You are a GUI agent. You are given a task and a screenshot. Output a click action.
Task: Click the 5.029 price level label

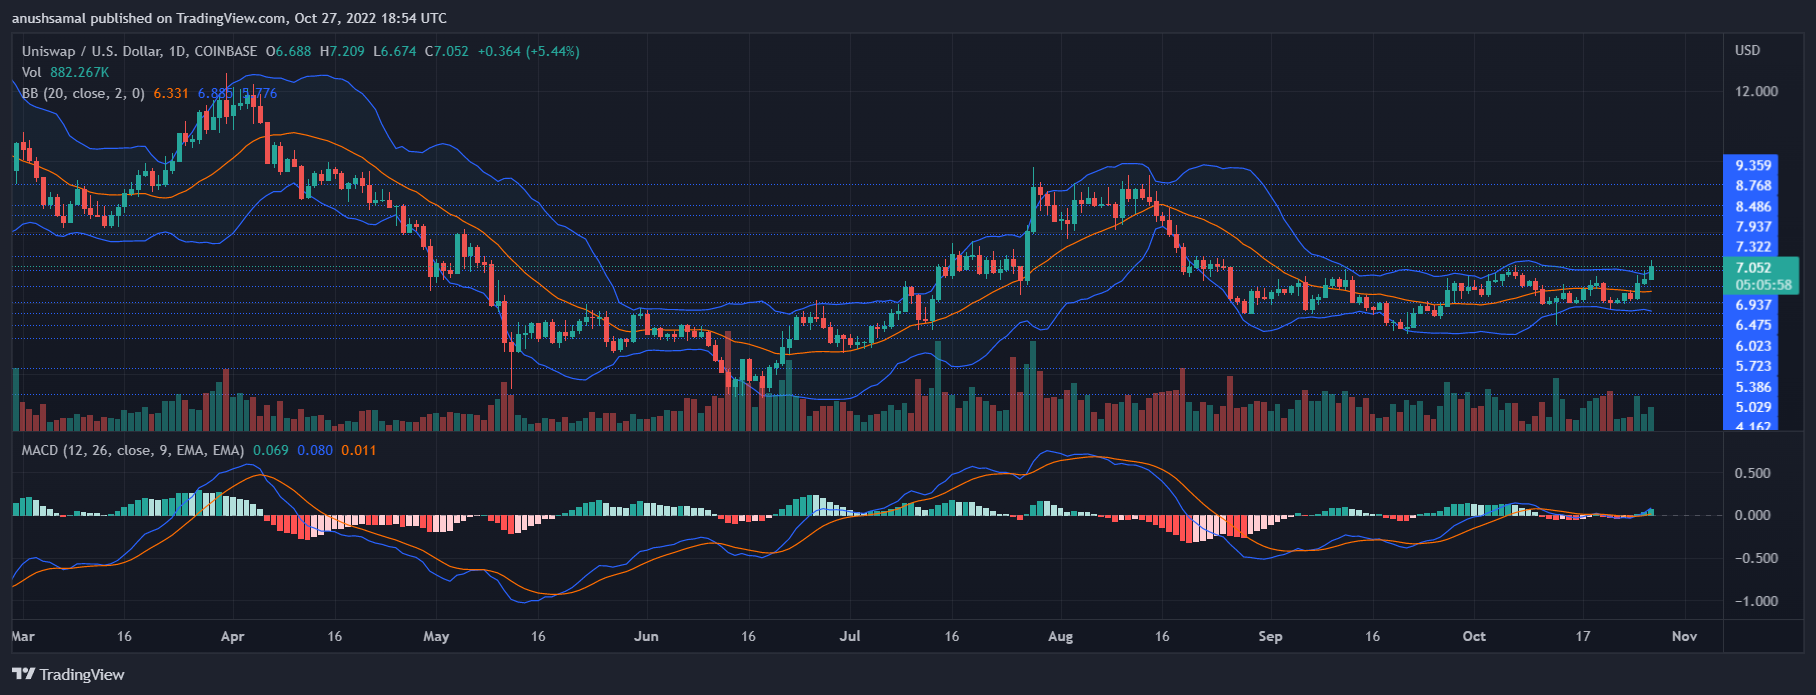[1753, 407]
